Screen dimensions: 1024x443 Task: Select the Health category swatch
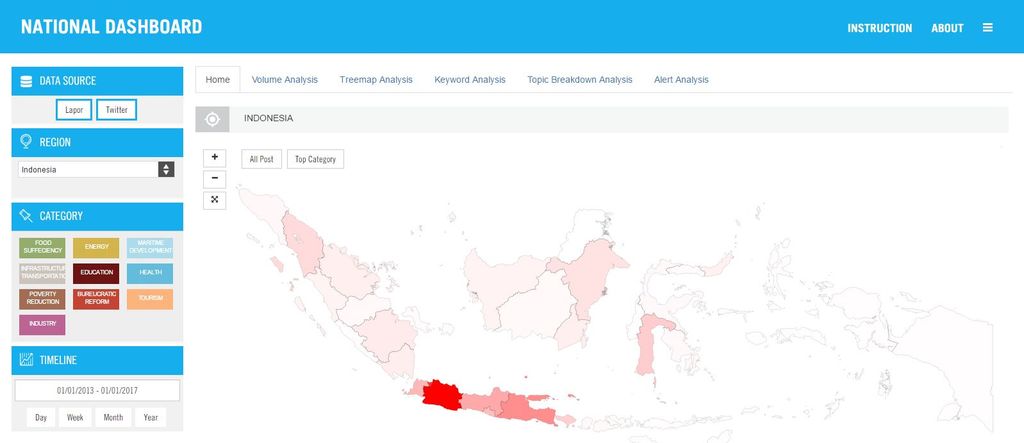150,273
